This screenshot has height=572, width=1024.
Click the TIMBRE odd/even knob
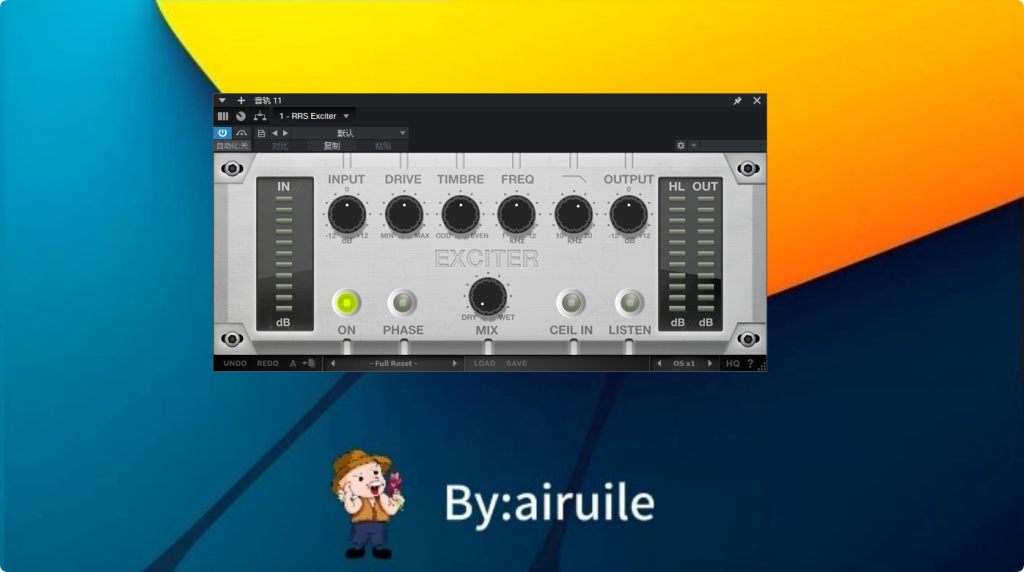(x=460, y=214)
